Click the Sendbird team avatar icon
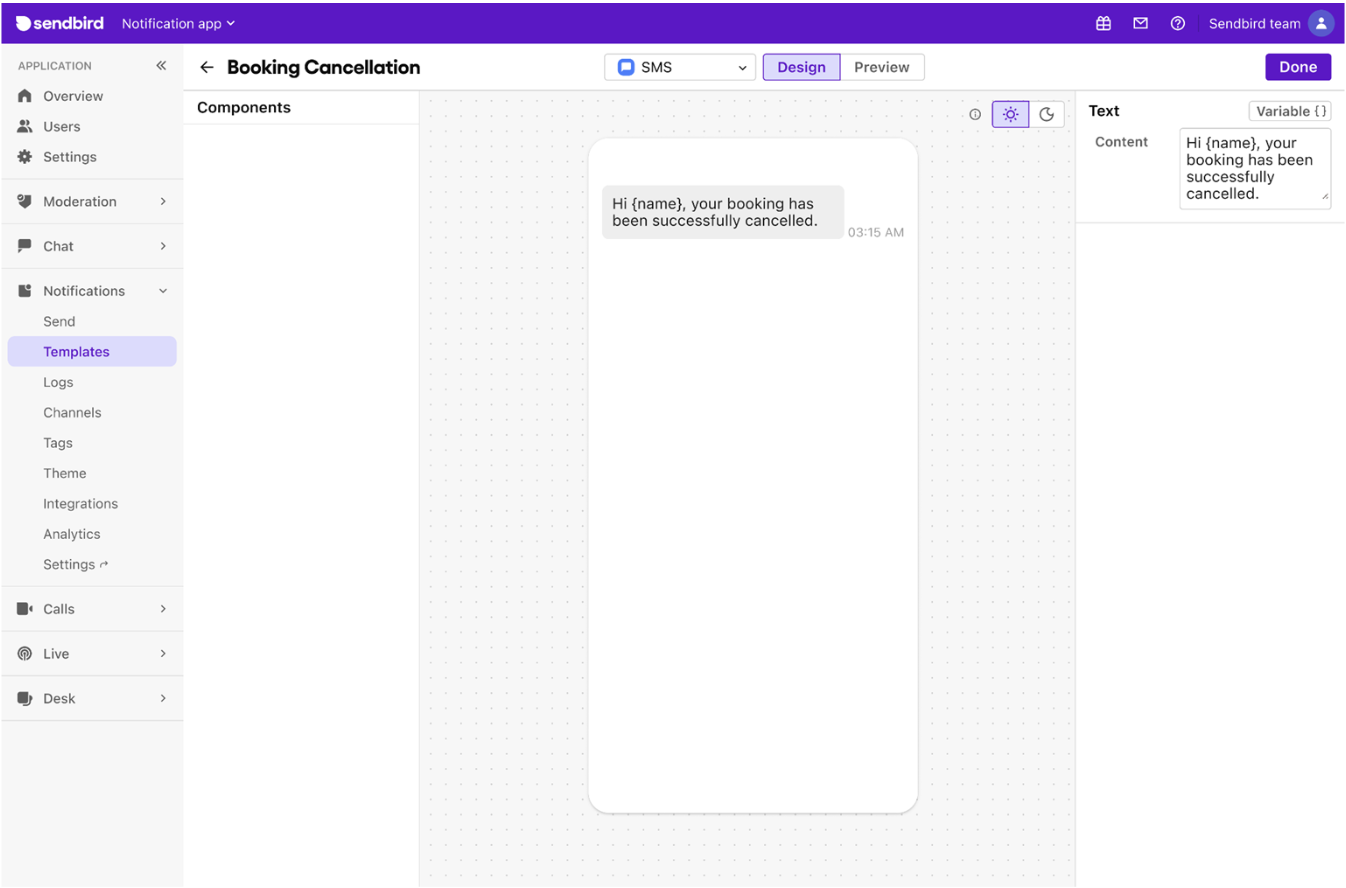 1321,23
